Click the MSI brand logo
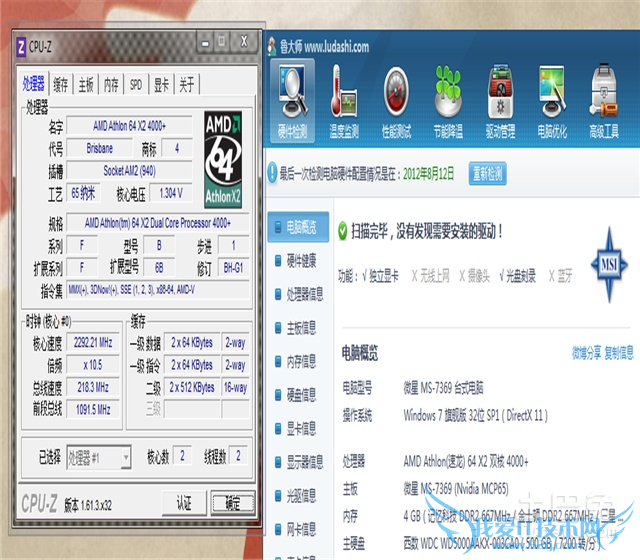This screenshot has width=640, height=560. pyautogui.click(x=609, y=264)
